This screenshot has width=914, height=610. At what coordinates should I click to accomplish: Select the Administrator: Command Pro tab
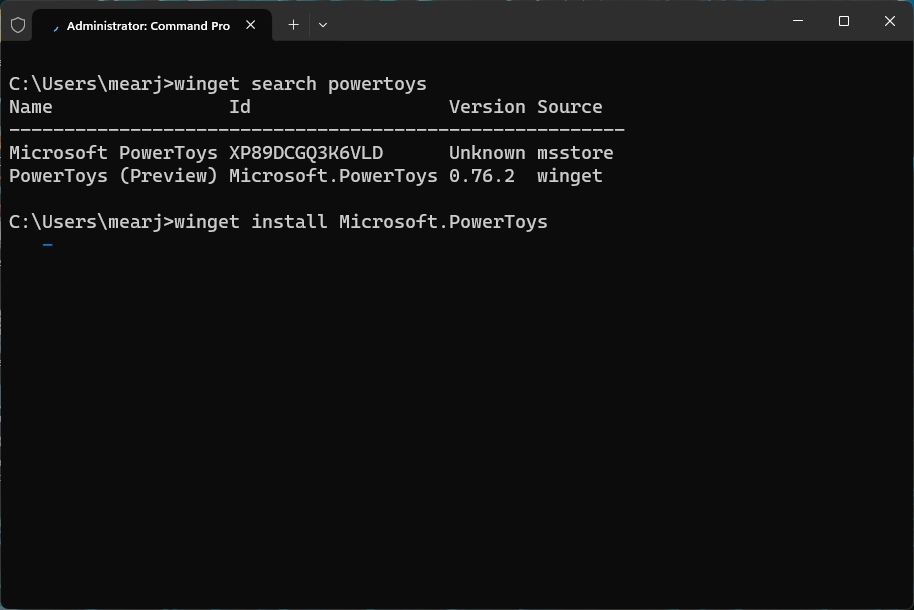[150, 25]
